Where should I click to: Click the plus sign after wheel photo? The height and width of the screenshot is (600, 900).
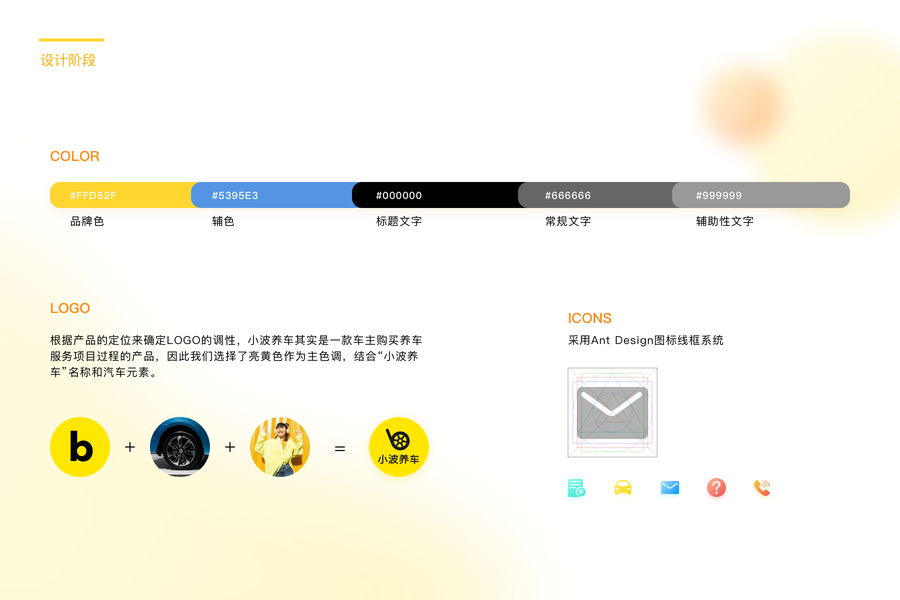230,447
